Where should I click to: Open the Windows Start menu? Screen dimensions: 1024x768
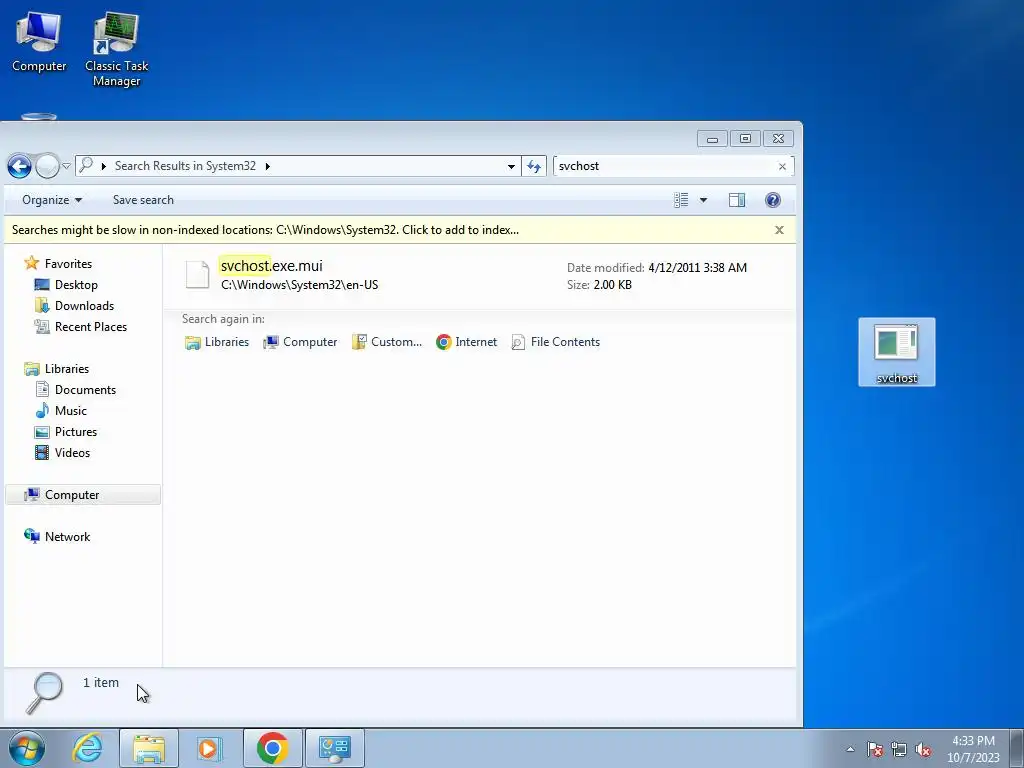click(26, 748)
